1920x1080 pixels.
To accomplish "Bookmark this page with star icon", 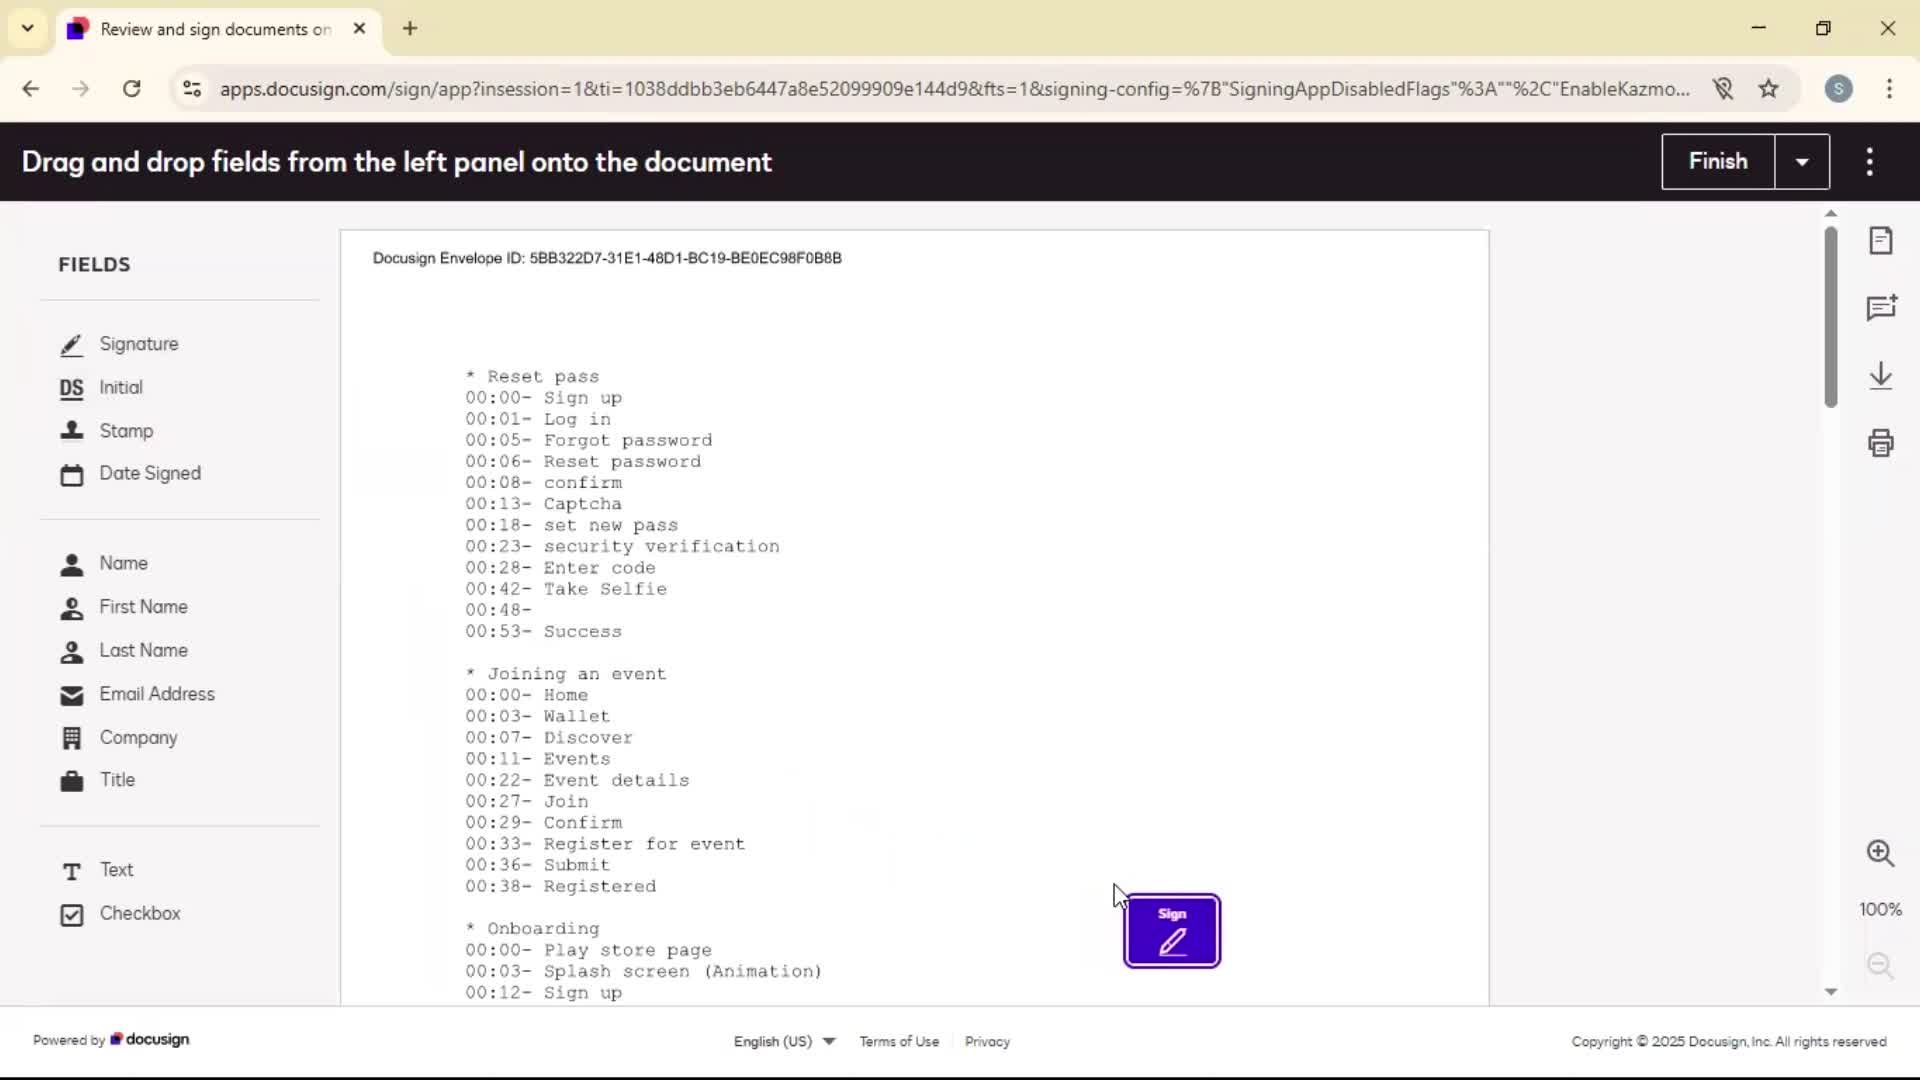I will coord(1769,89).
